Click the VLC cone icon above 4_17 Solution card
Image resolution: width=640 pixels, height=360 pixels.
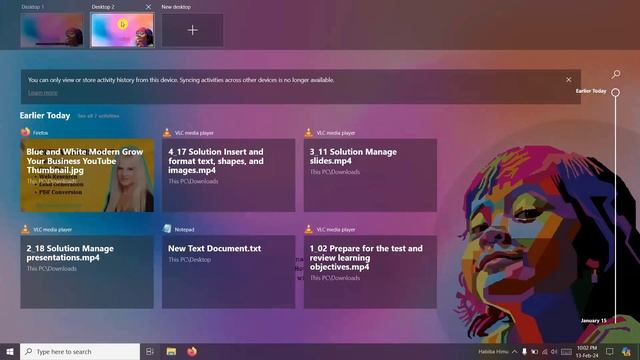coord(167,132)
